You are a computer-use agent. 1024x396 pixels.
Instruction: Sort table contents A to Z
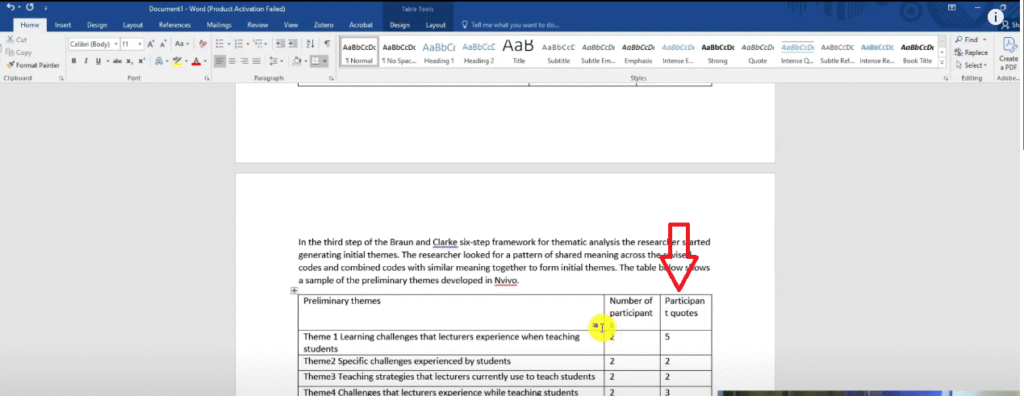point(310,44)
